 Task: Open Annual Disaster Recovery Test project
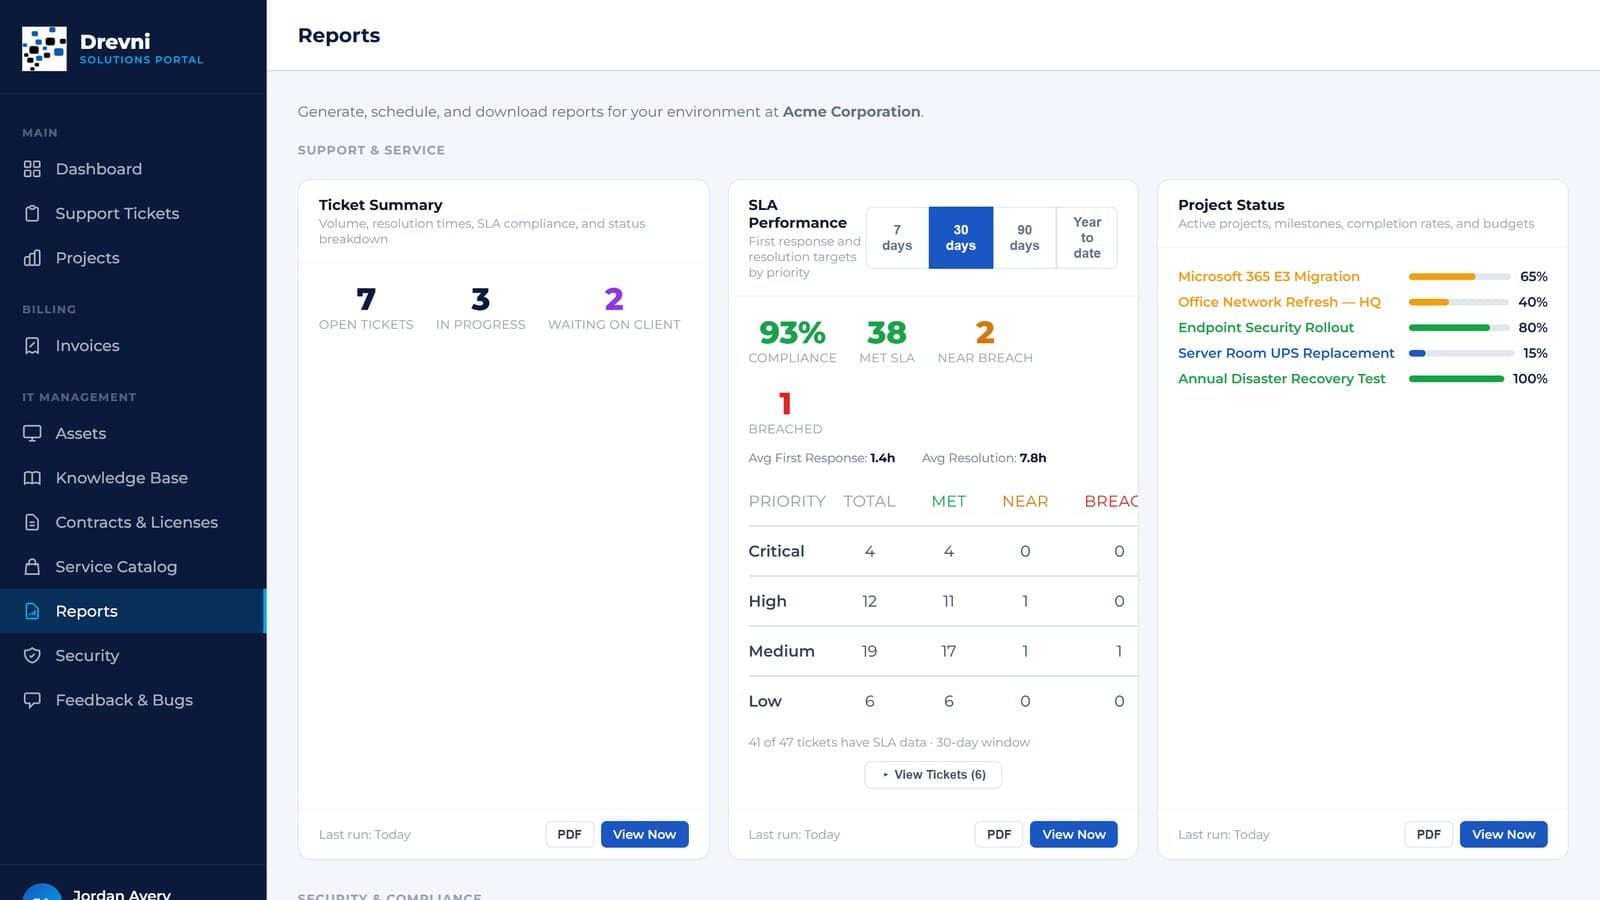click(1282, 379)
